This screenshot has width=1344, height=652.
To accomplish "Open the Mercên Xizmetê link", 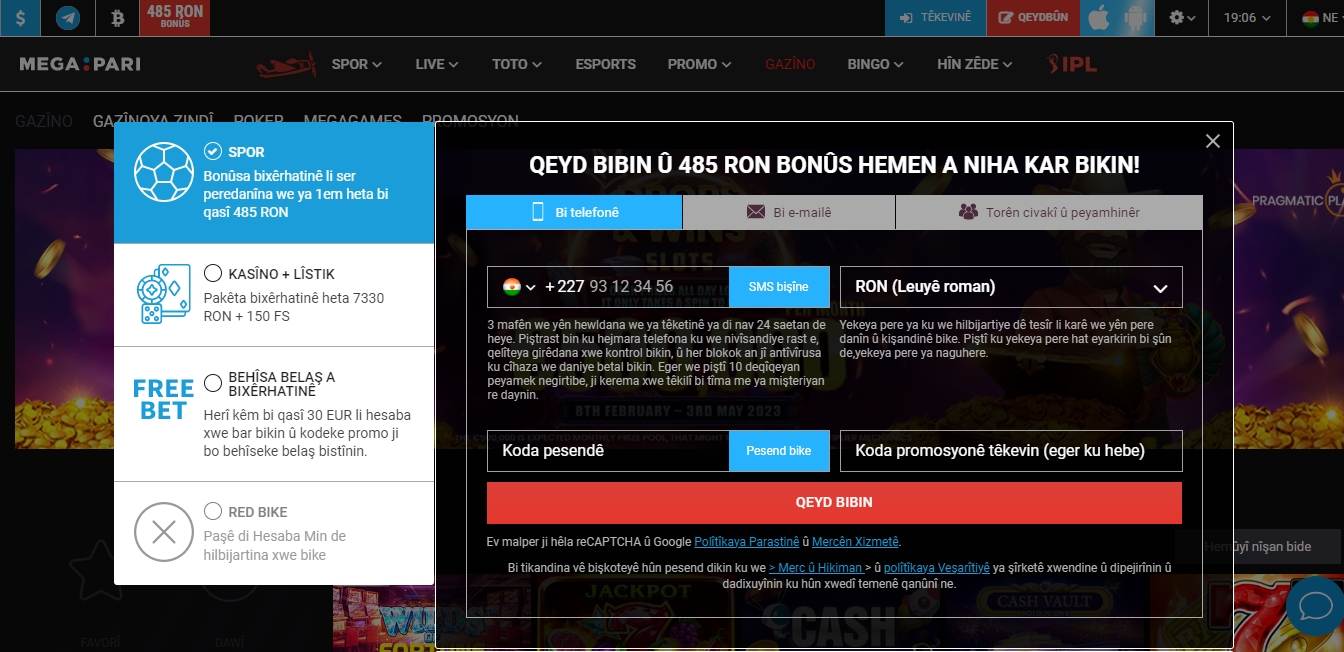I will (856, 542).
